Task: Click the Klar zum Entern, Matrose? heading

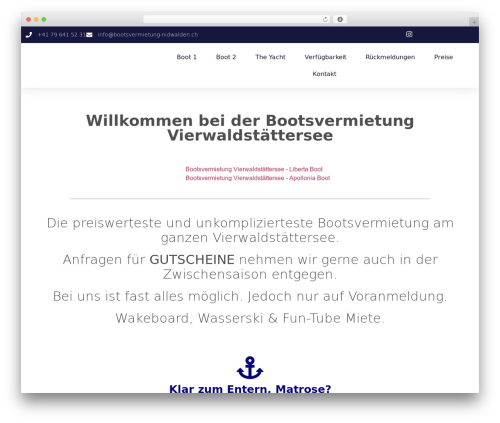Action: (x=250, y=389)
